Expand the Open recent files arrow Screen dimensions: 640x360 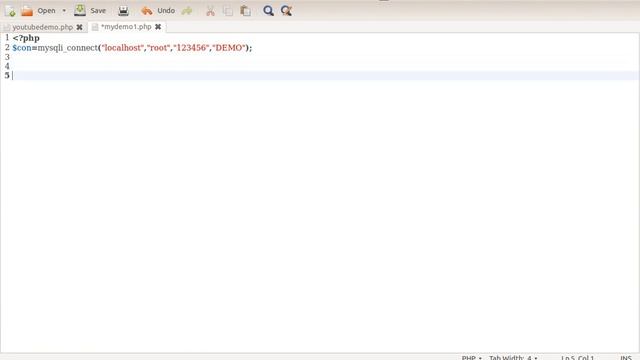coord(64,11)
